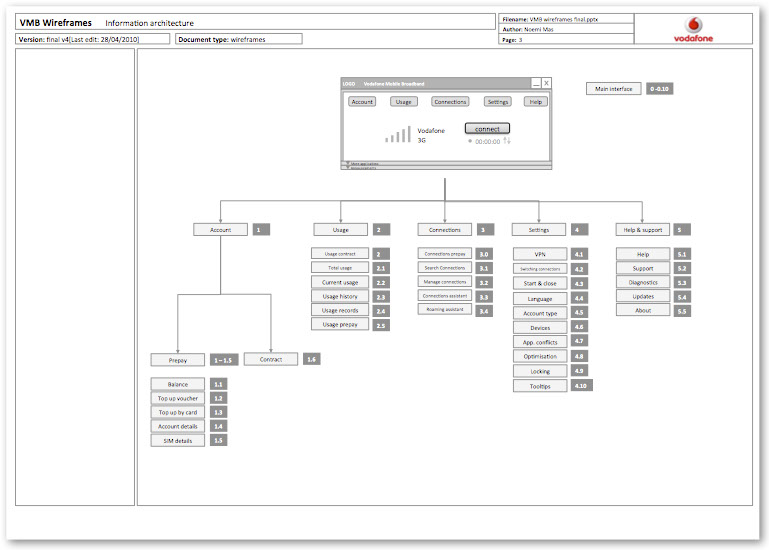Click the Diagnostics box under Help & support

(642, 283)
